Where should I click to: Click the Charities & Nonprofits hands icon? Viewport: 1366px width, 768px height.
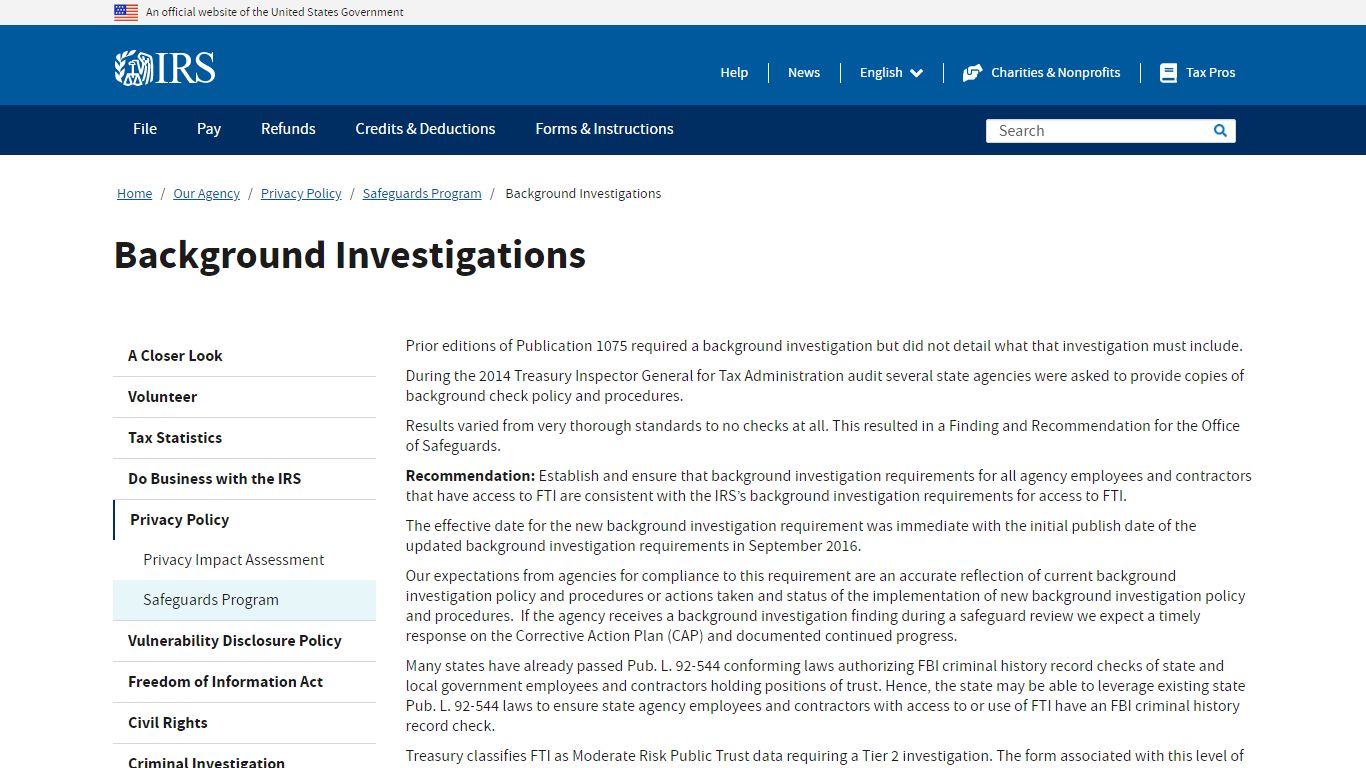(x=972, y=73)
